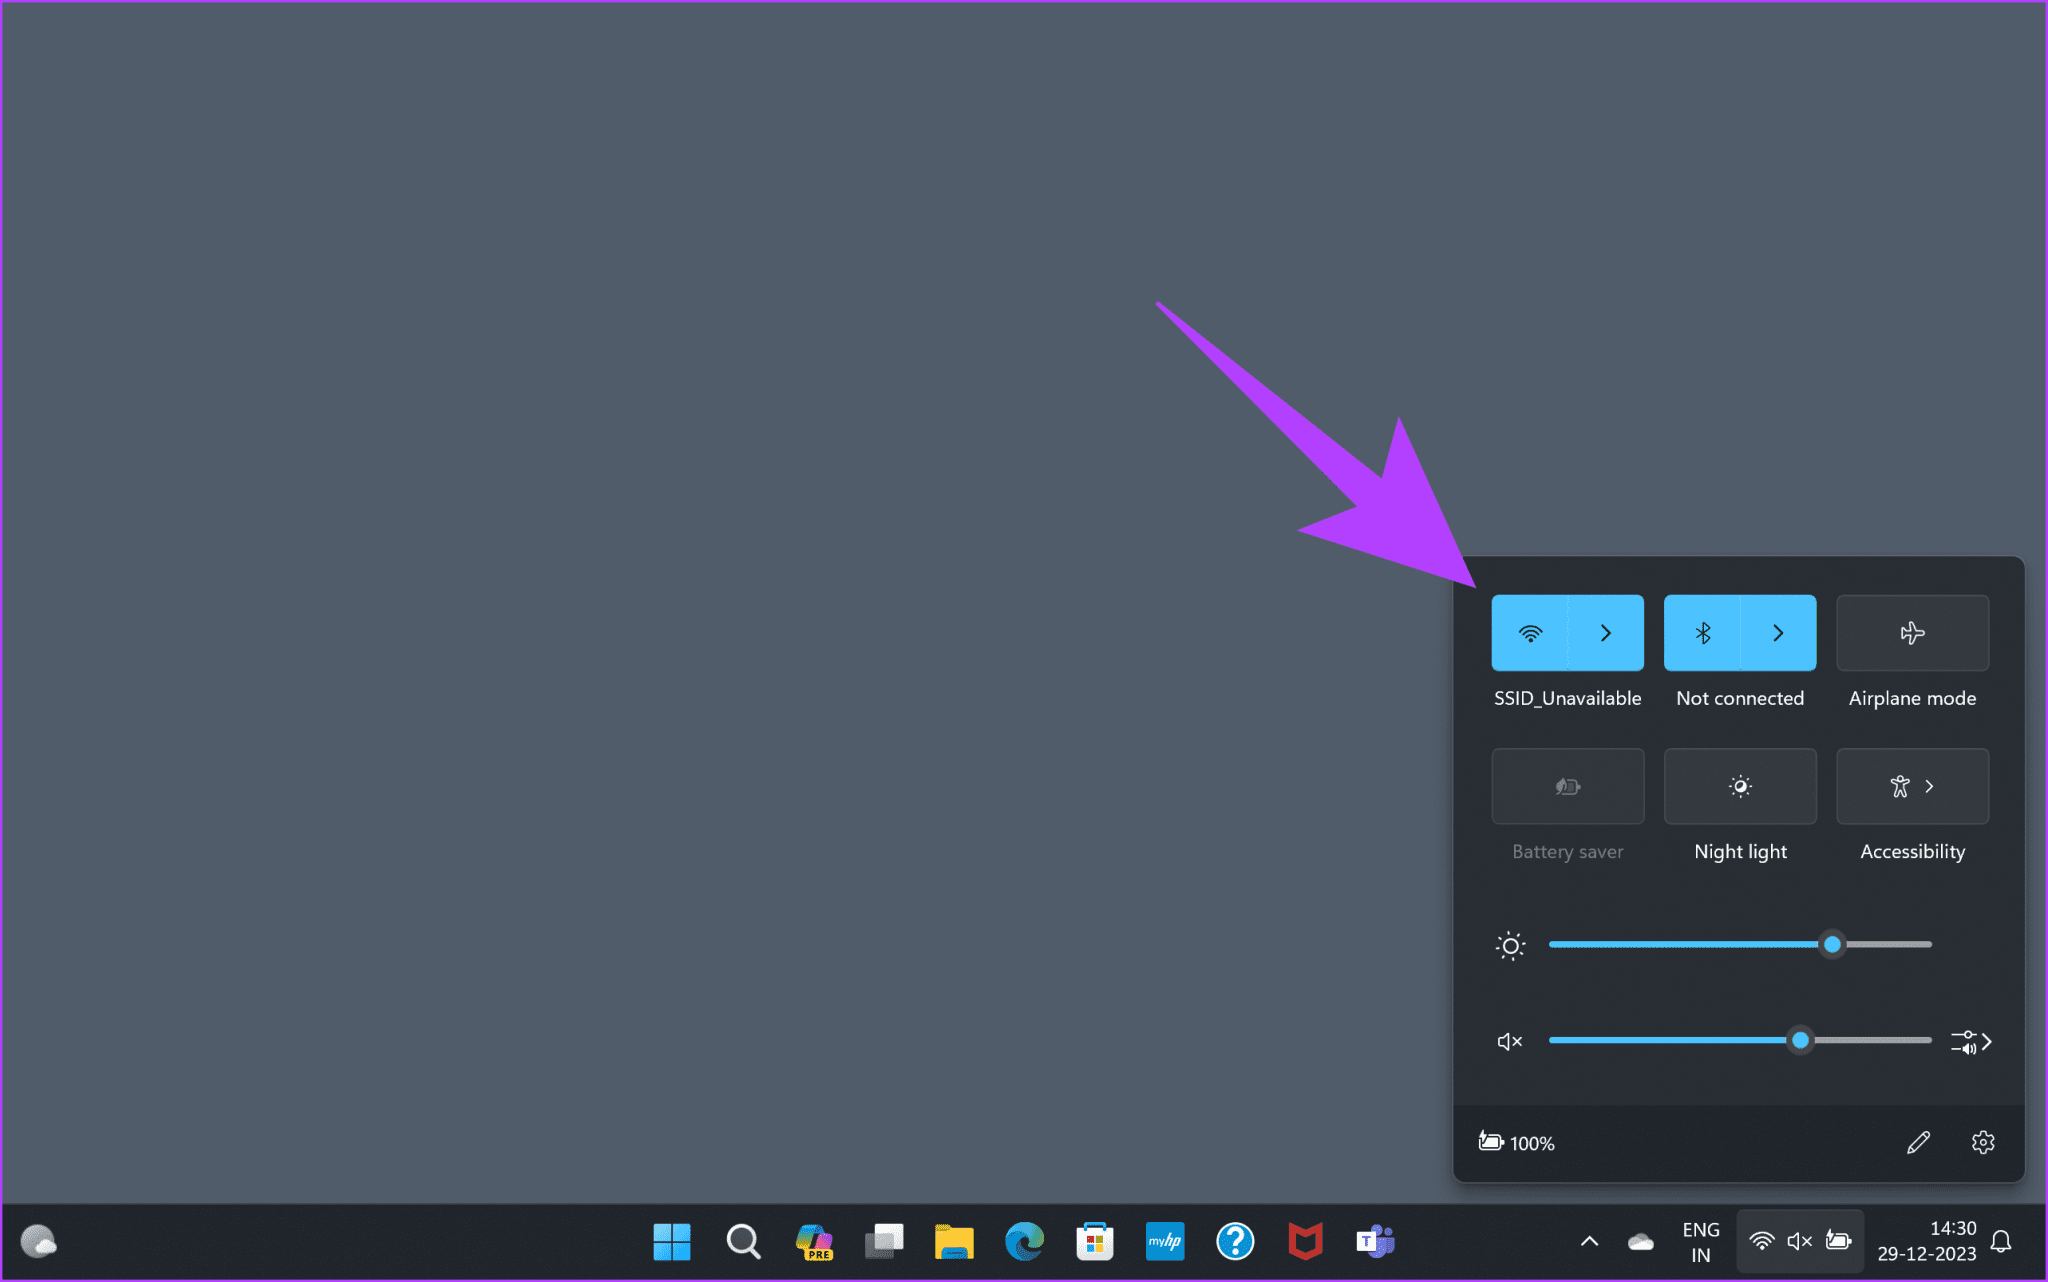The image size is (2048, 1282).
Task: Adjust the brightness slider
Action: [x=1832, y=944]
